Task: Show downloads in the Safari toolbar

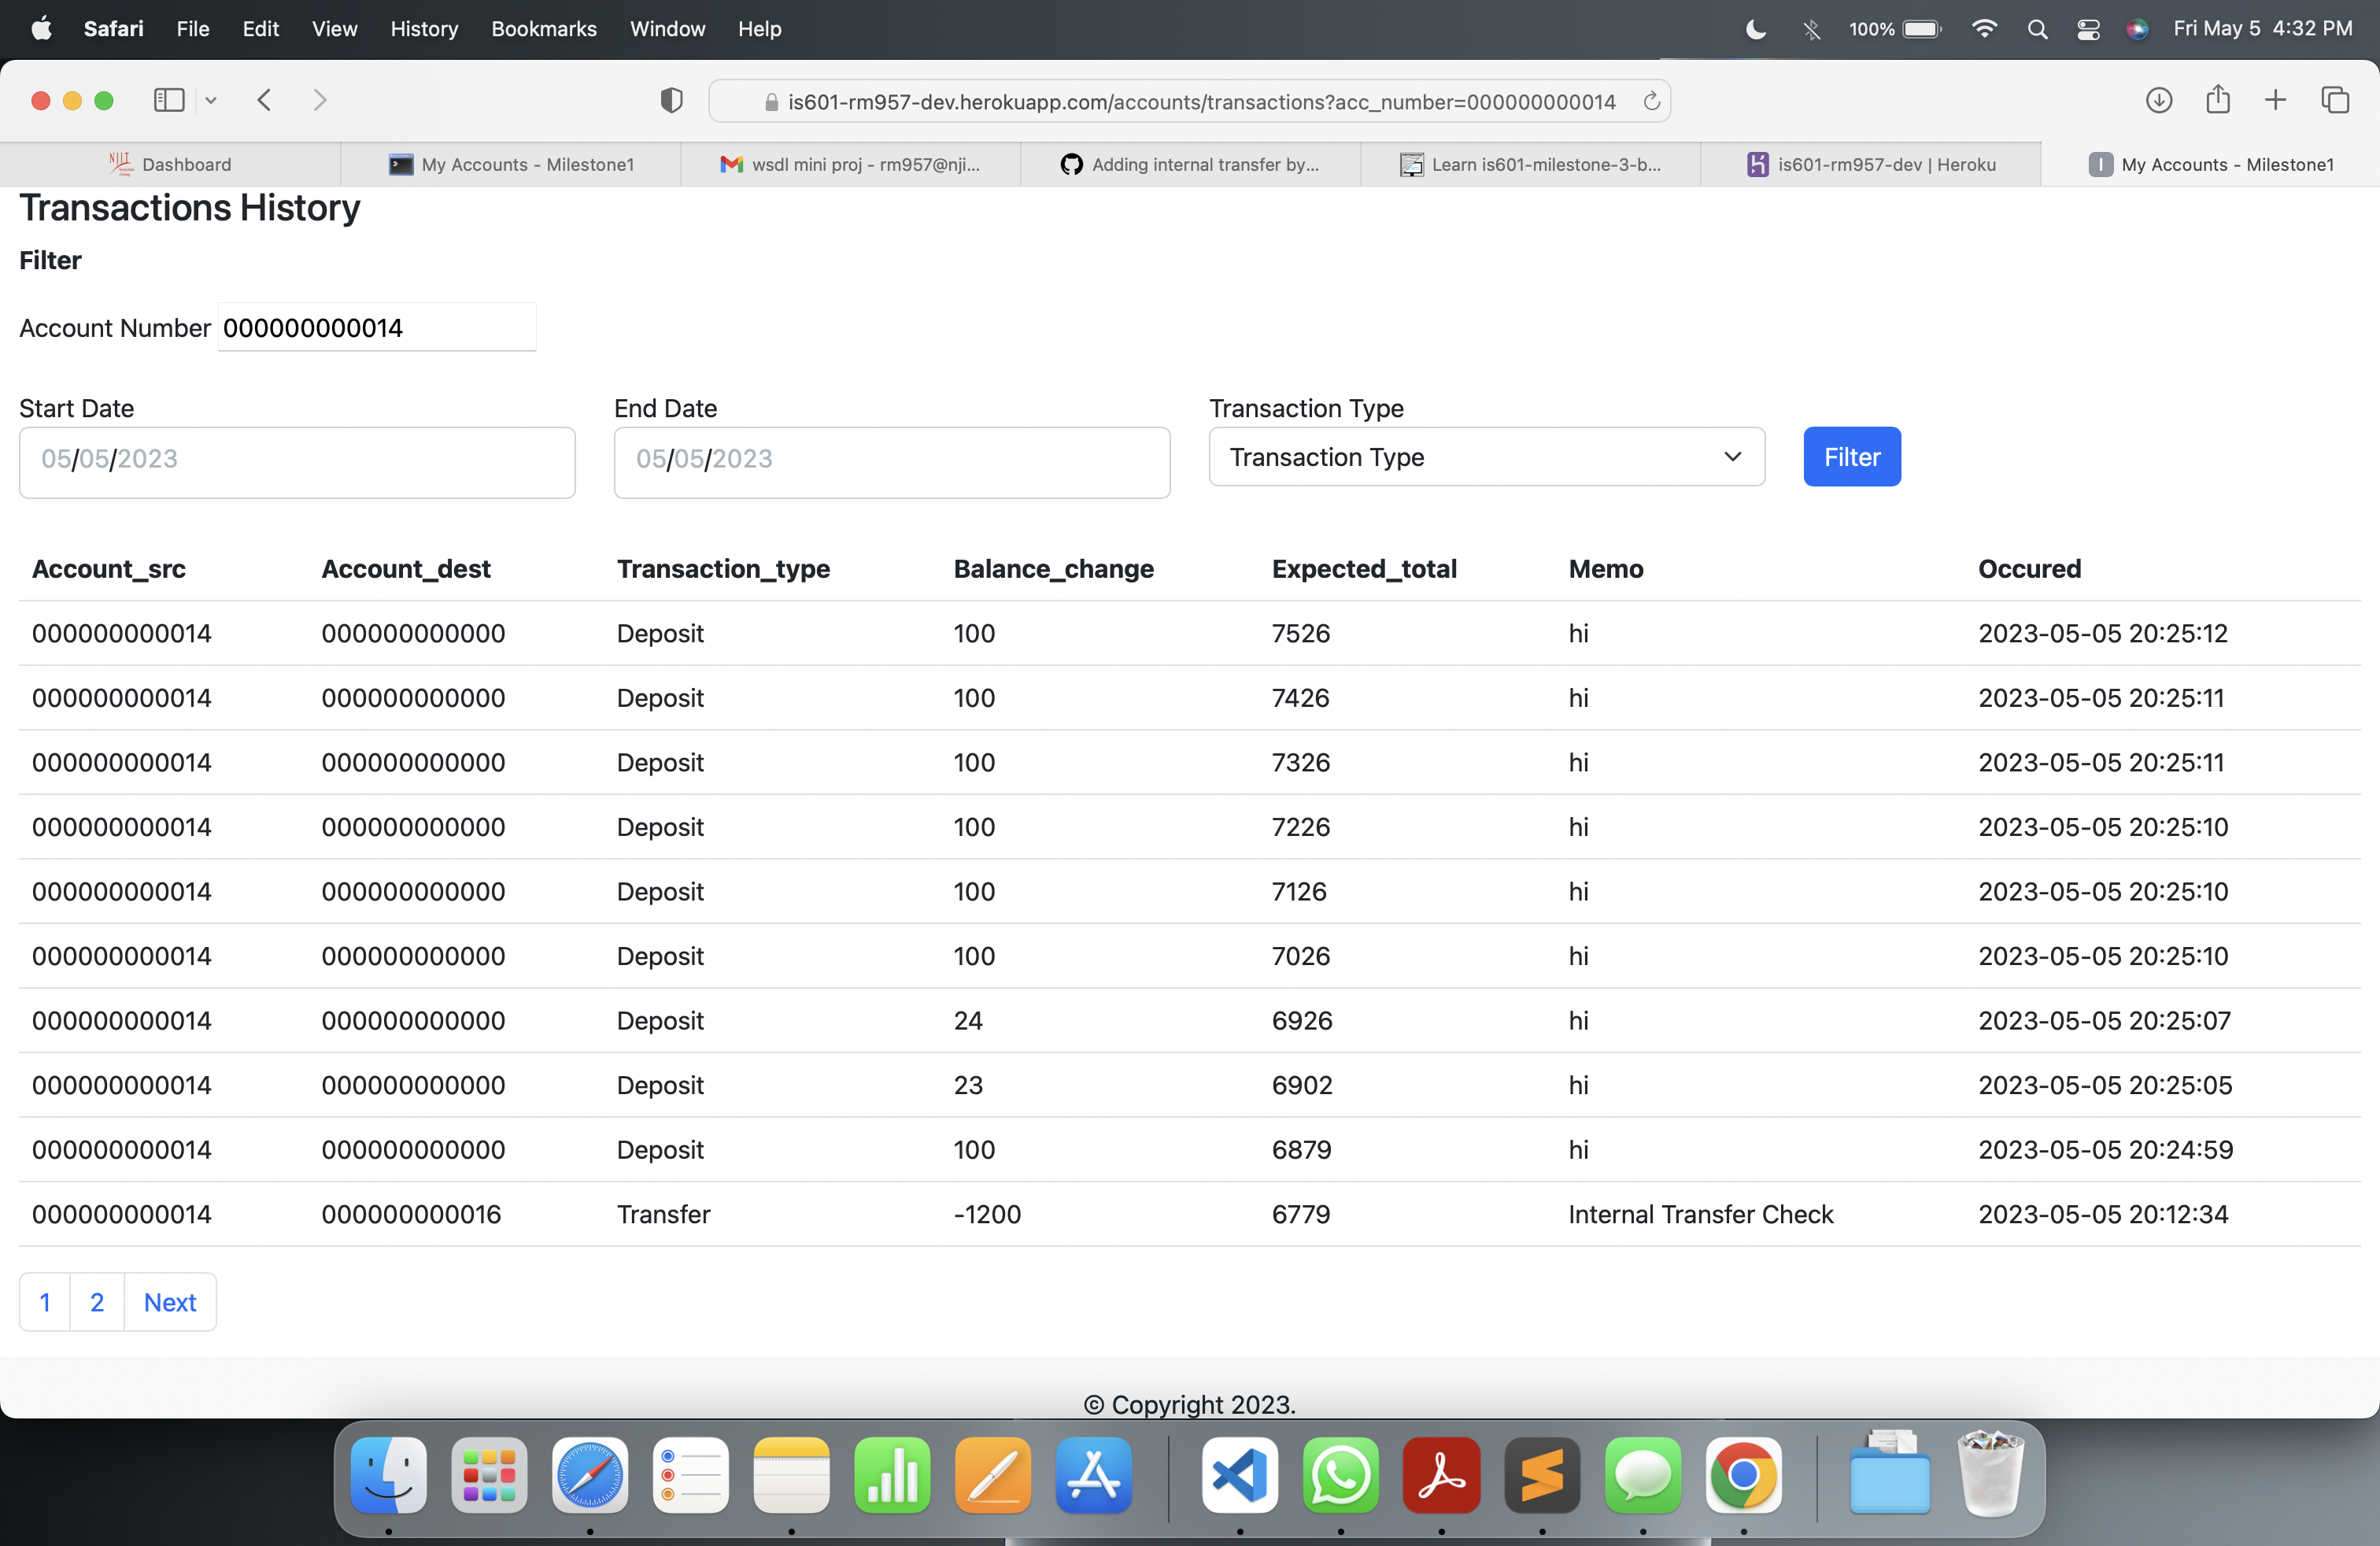Action: point(2158,100)
